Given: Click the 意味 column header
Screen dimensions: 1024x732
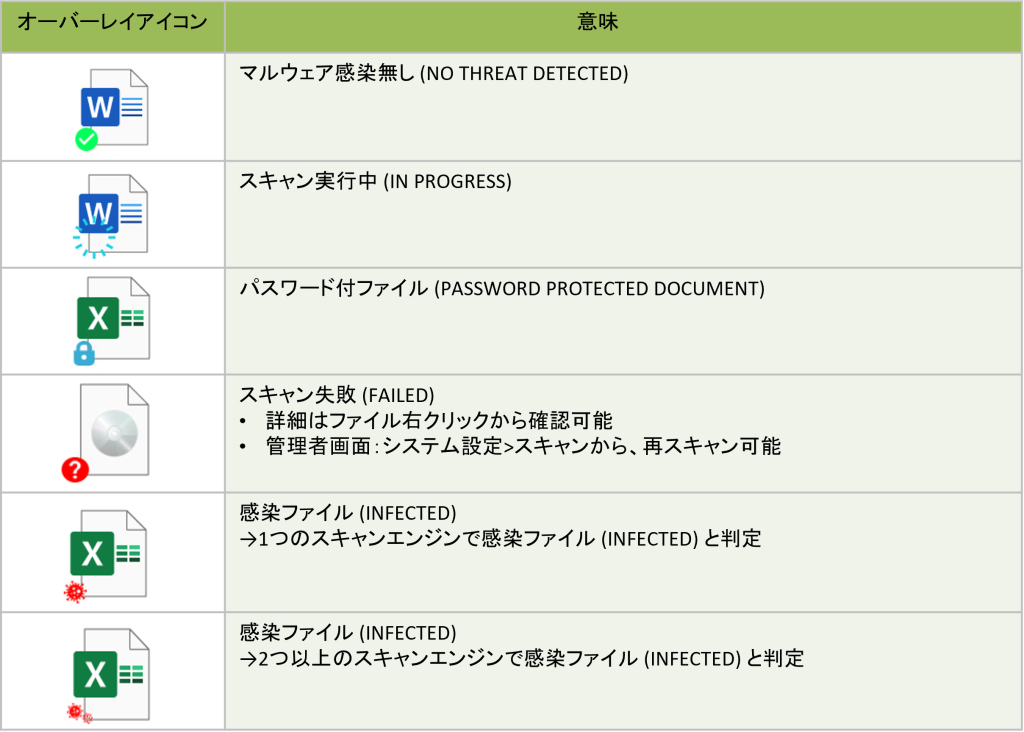Looking at the screenshot, I should coord(598,22).
